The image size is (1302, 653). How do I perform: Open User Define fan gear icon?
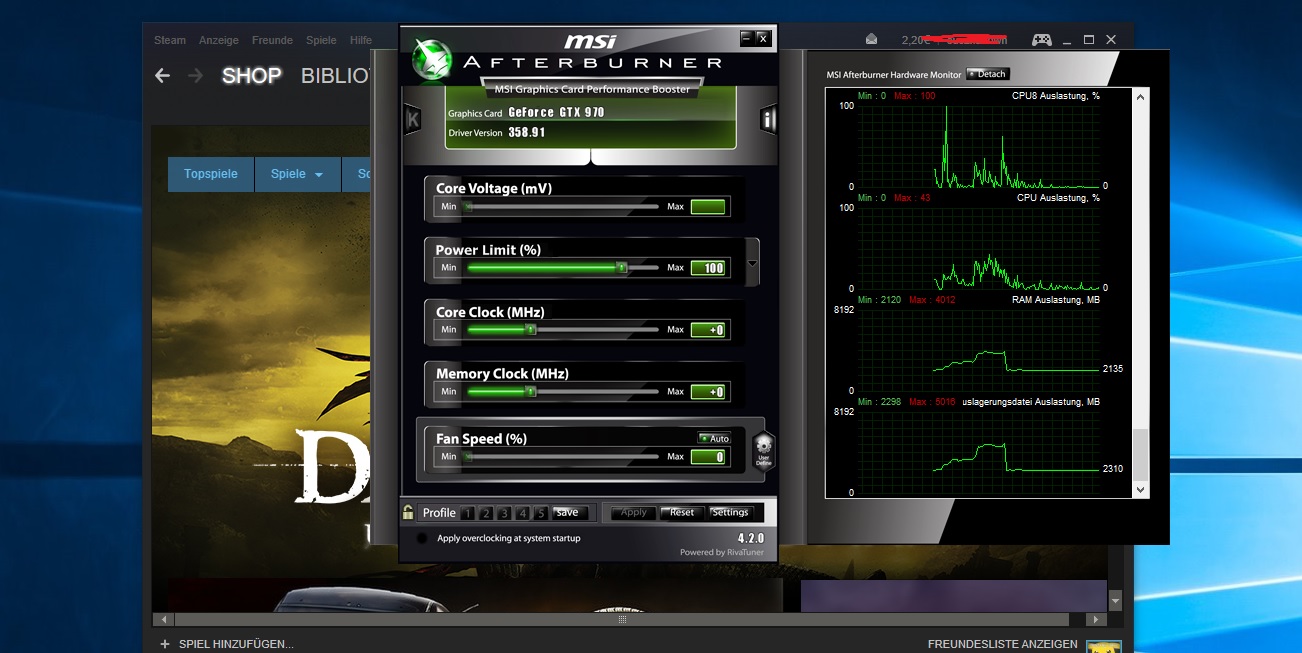click(x=763, y=451)
